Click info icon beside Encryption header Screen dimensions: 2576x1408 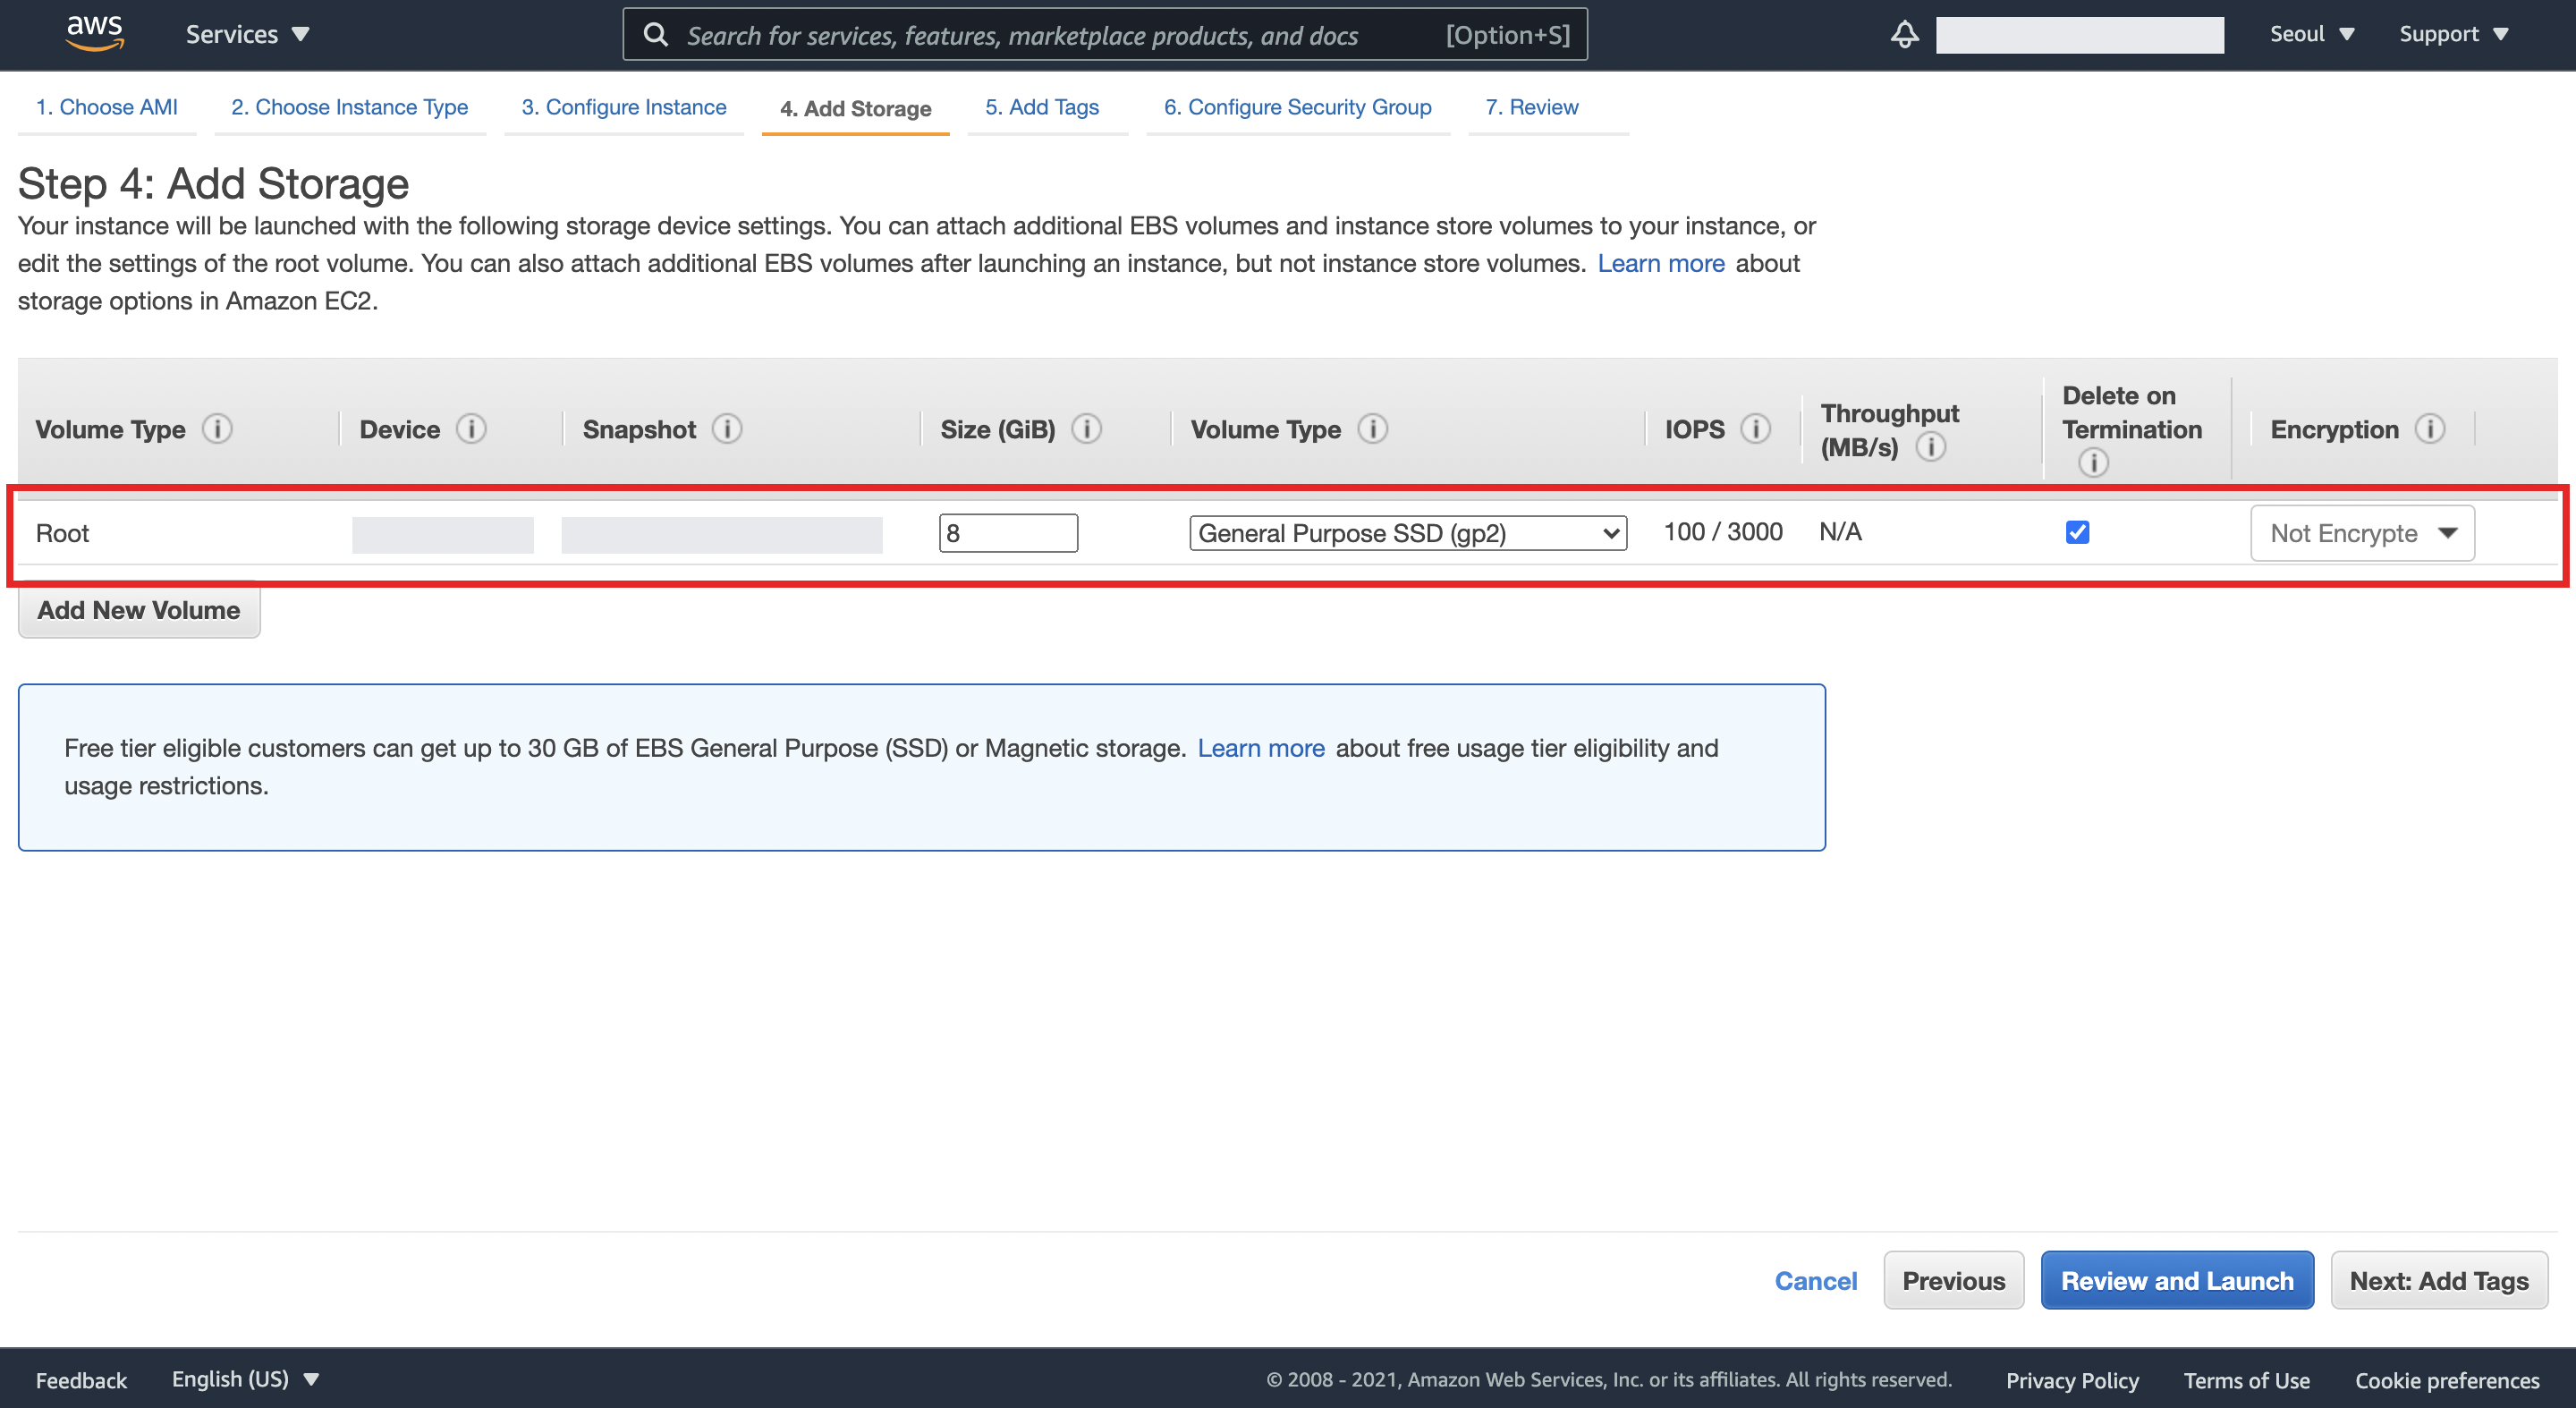point(2430,429)
